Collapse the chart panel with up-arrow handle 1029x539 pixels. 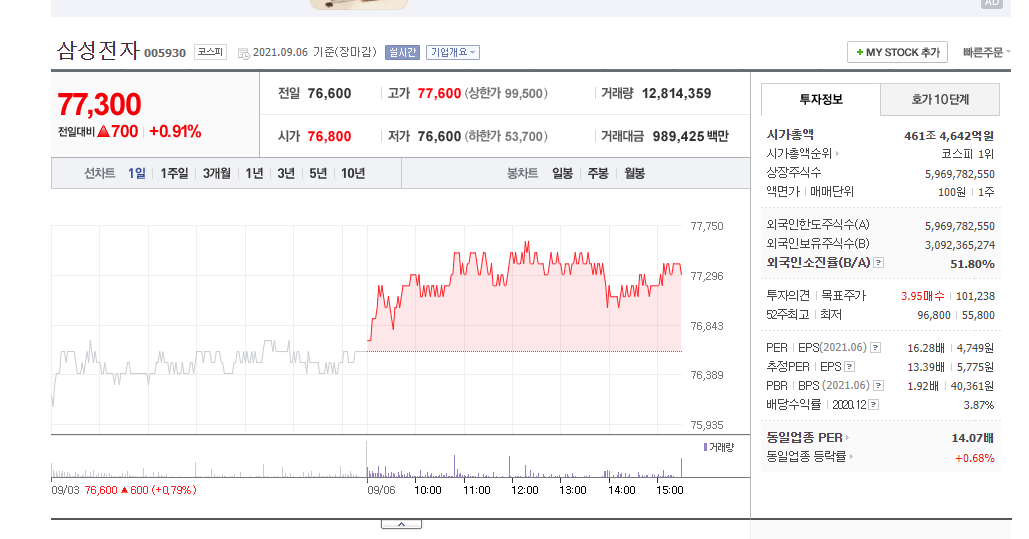coord(401,524)
